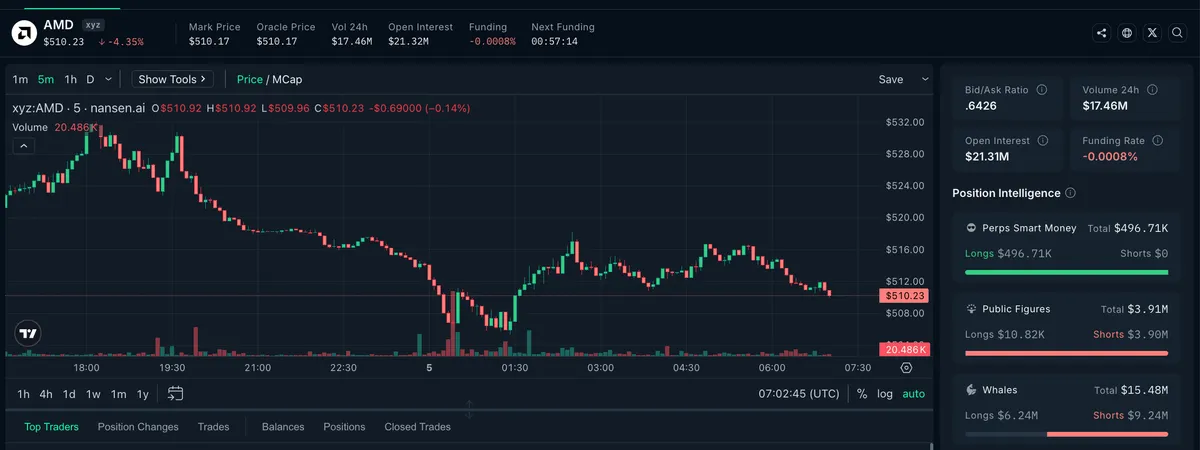Set chart range to 4h

pyautogui.click(x=46, y=394)
